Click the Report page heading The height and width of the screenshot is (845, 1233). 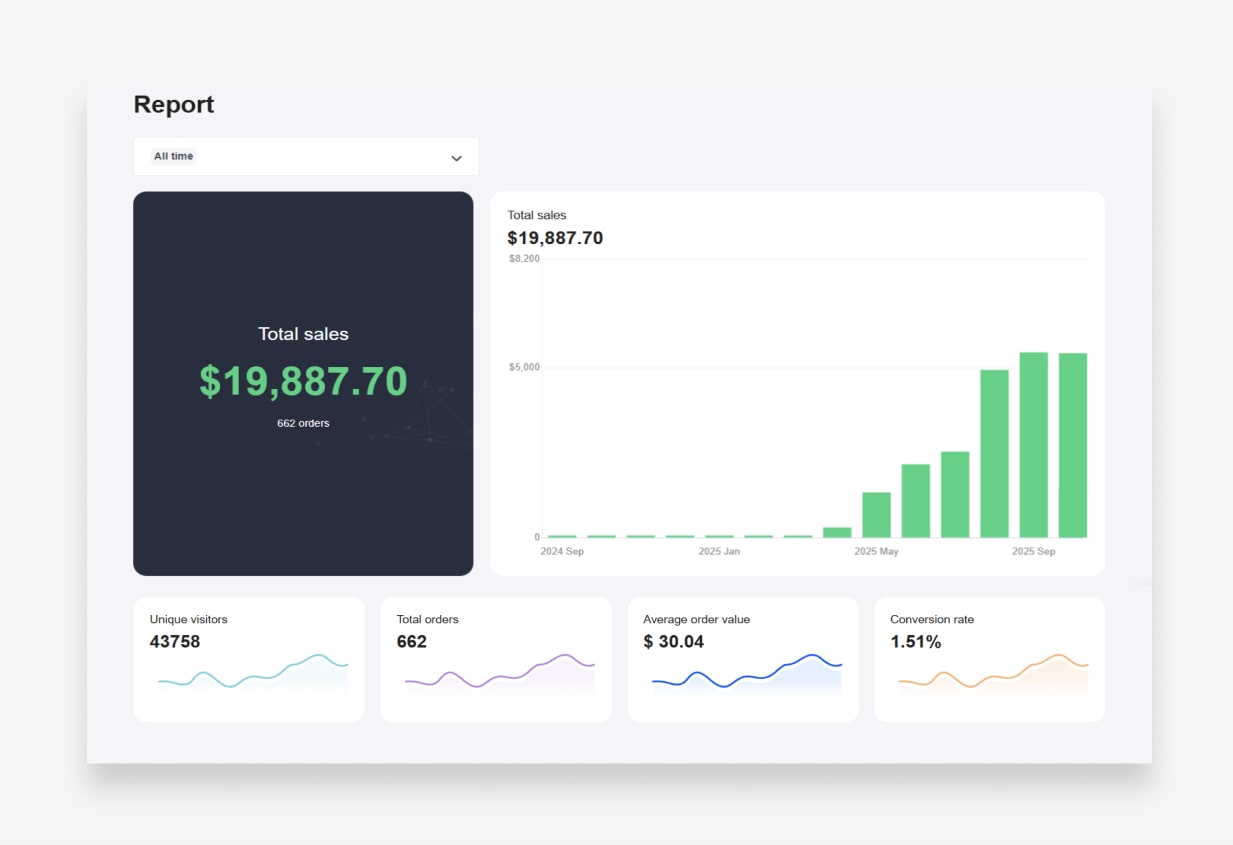point(174,104)
